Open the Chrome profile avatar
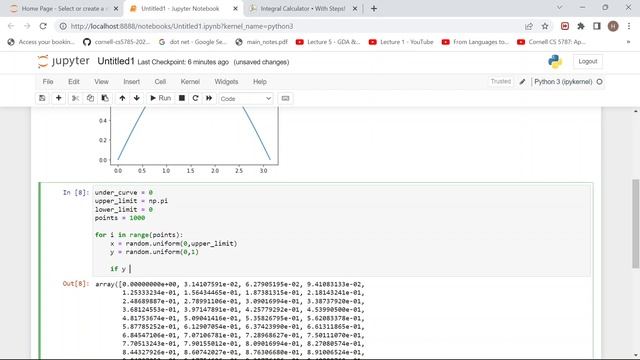This screenshot has height=360, width=640. 613,26
